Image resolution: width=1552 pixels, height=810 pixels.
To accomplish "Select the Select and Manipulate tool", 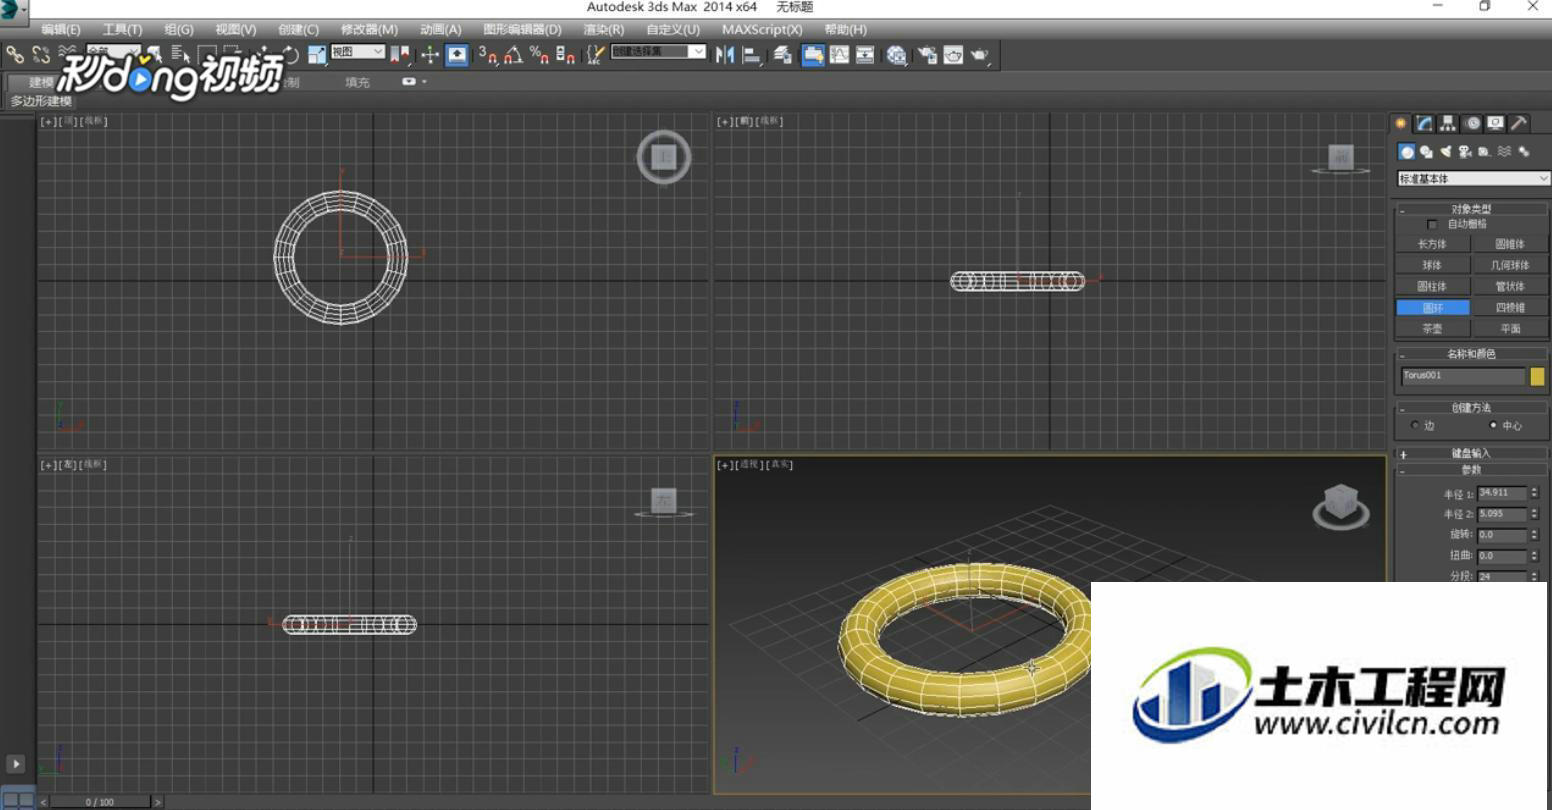I will [430, 55].
